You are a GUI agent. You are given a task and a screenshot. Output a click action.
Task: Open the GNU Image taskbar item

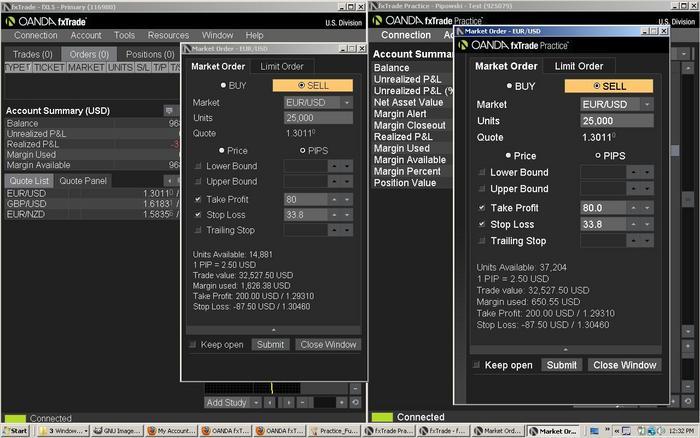[x=118, y=430]
